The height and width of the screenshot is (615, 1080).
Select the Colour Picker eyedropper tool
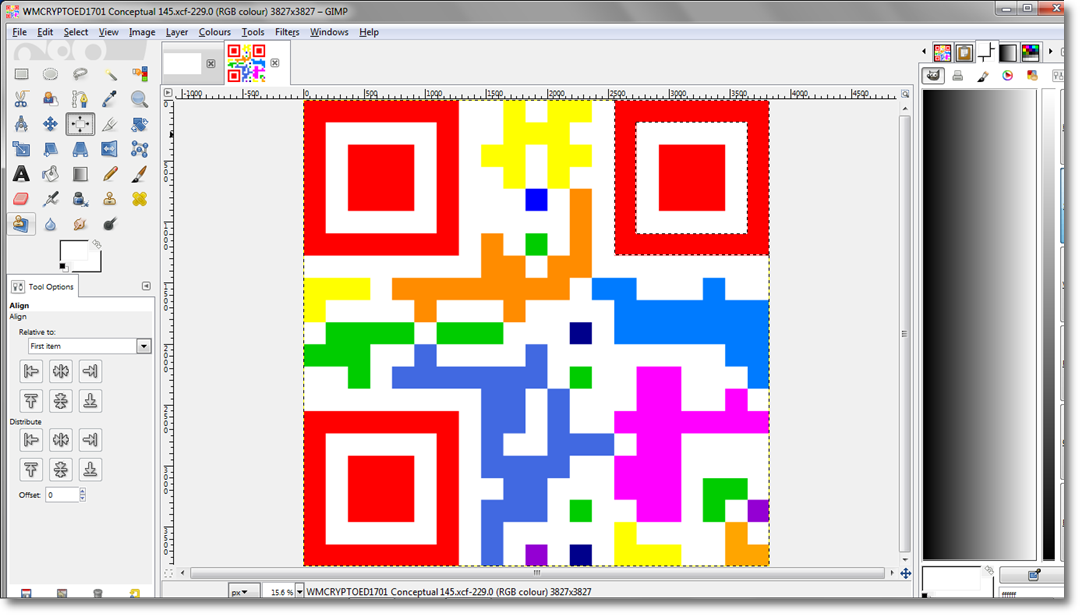coord(110,99)
